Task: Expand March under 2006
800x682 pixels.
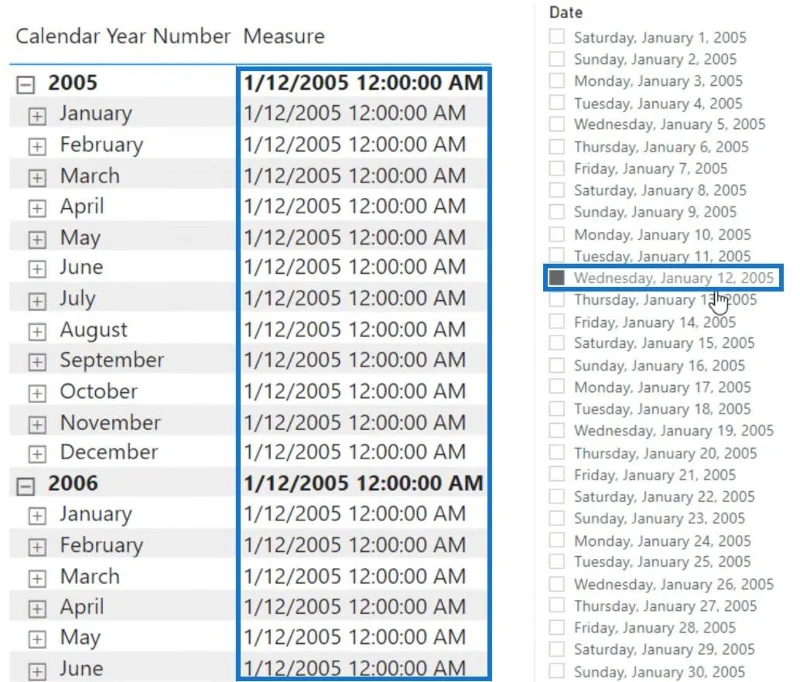Action: point(37,578)
